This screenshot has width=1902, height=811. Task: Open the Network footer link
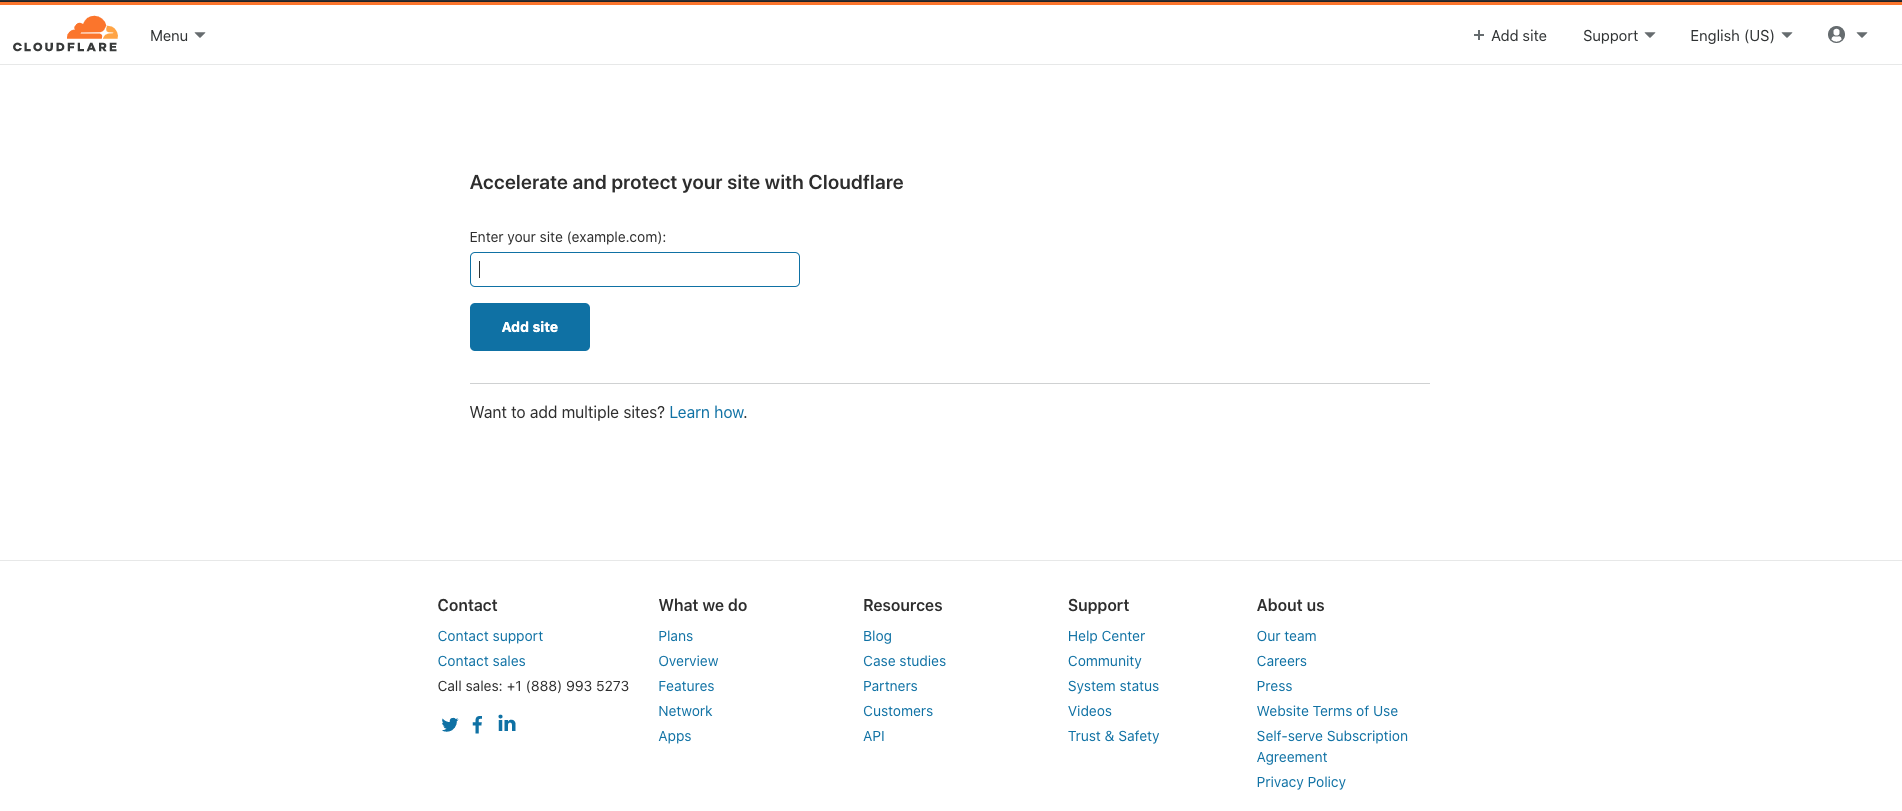tap(685, 711)
